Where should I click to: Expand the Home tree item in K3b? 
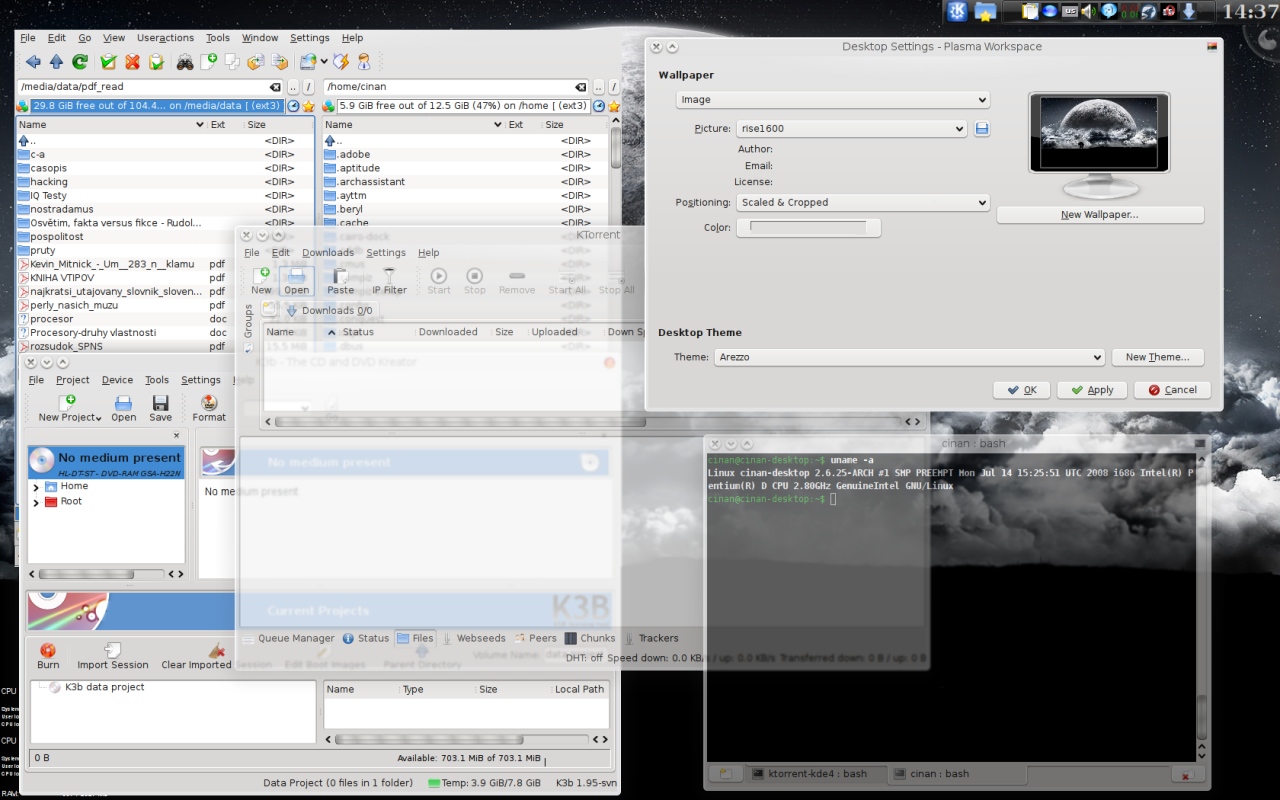coord(36,487)
